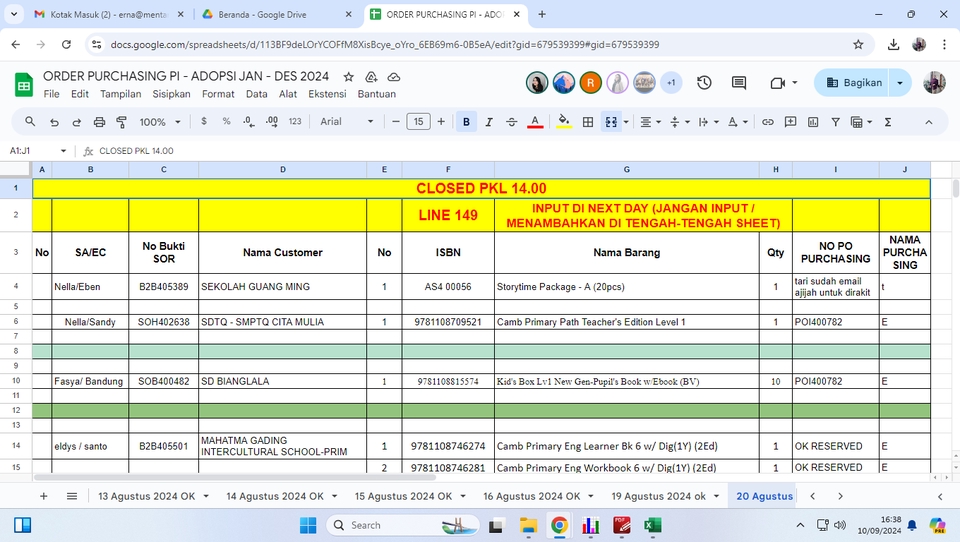Screen dimensions: 960x542
Task: Switch to 15 Agustus 2024 OK tab
Action: click(403, 496)
